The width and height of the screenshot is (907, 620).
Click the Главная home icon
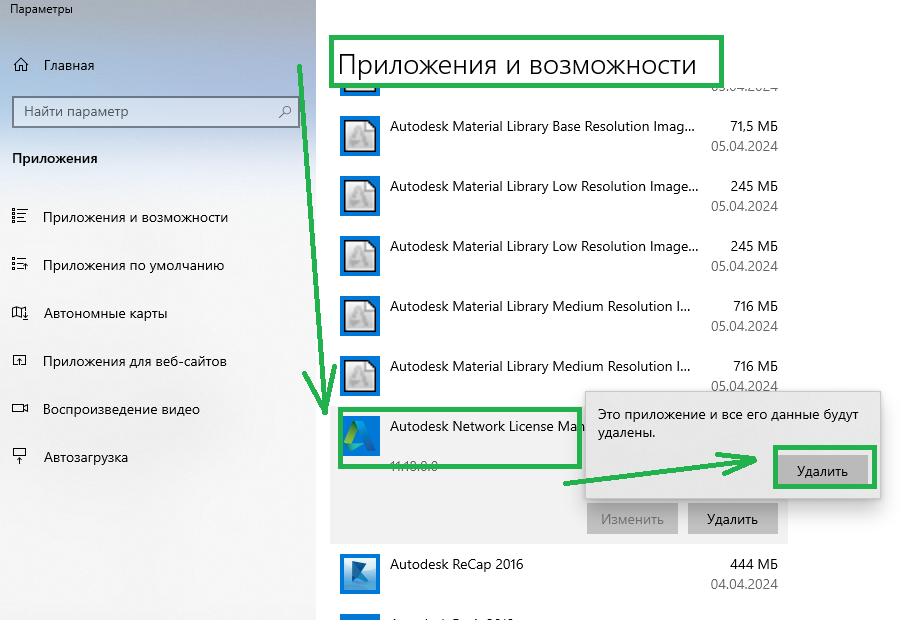[x=20, y=65]
